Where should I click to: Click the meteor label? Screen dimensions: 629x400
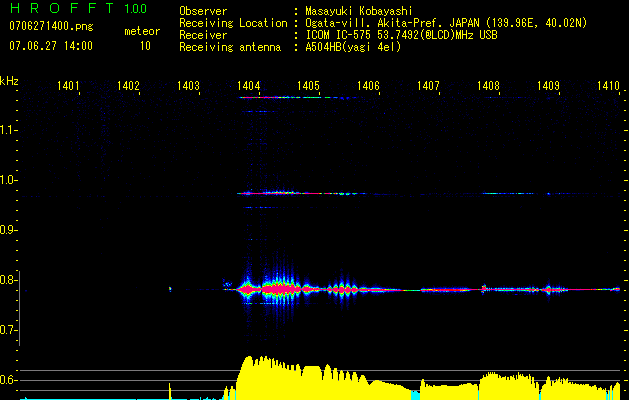pos(142,31)
